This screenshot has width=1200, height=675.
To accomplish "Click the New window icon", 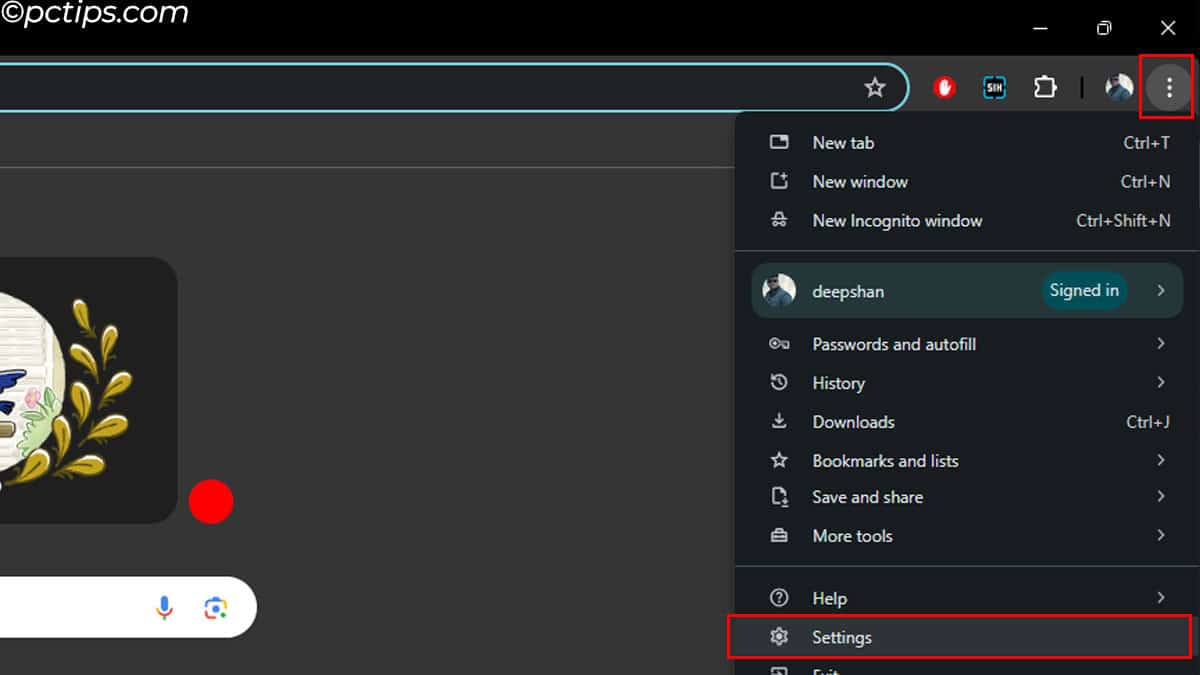I will pos(779,182).
